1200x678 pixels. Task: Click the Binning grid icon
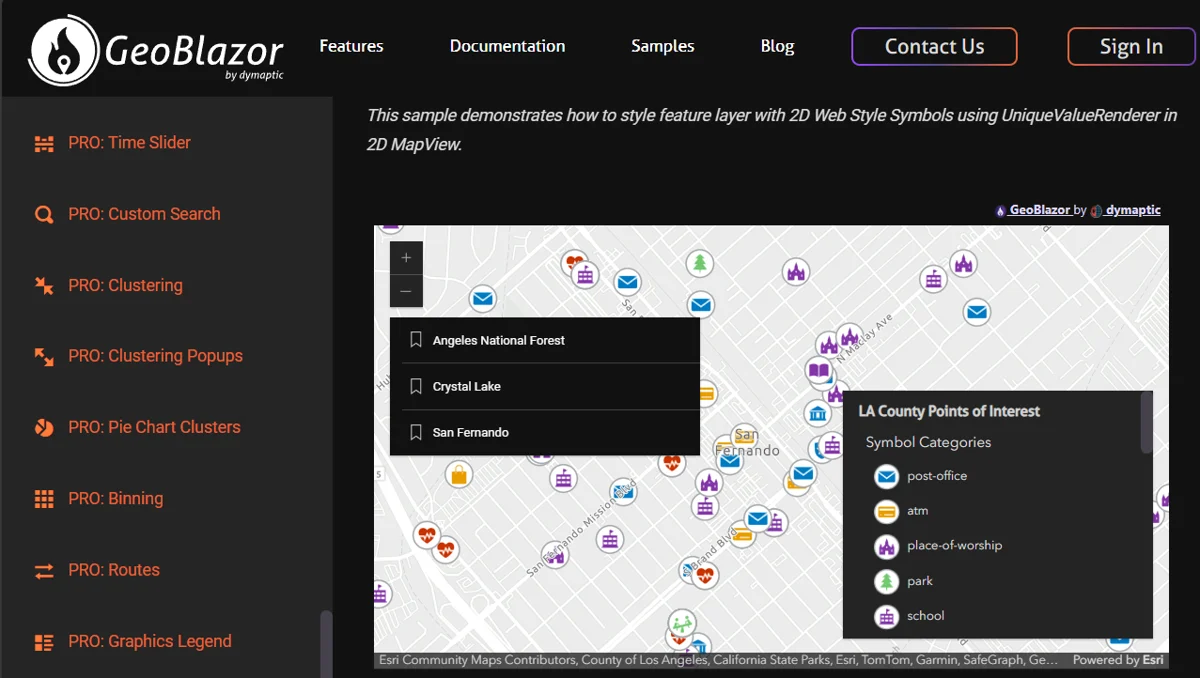[44, 498]
